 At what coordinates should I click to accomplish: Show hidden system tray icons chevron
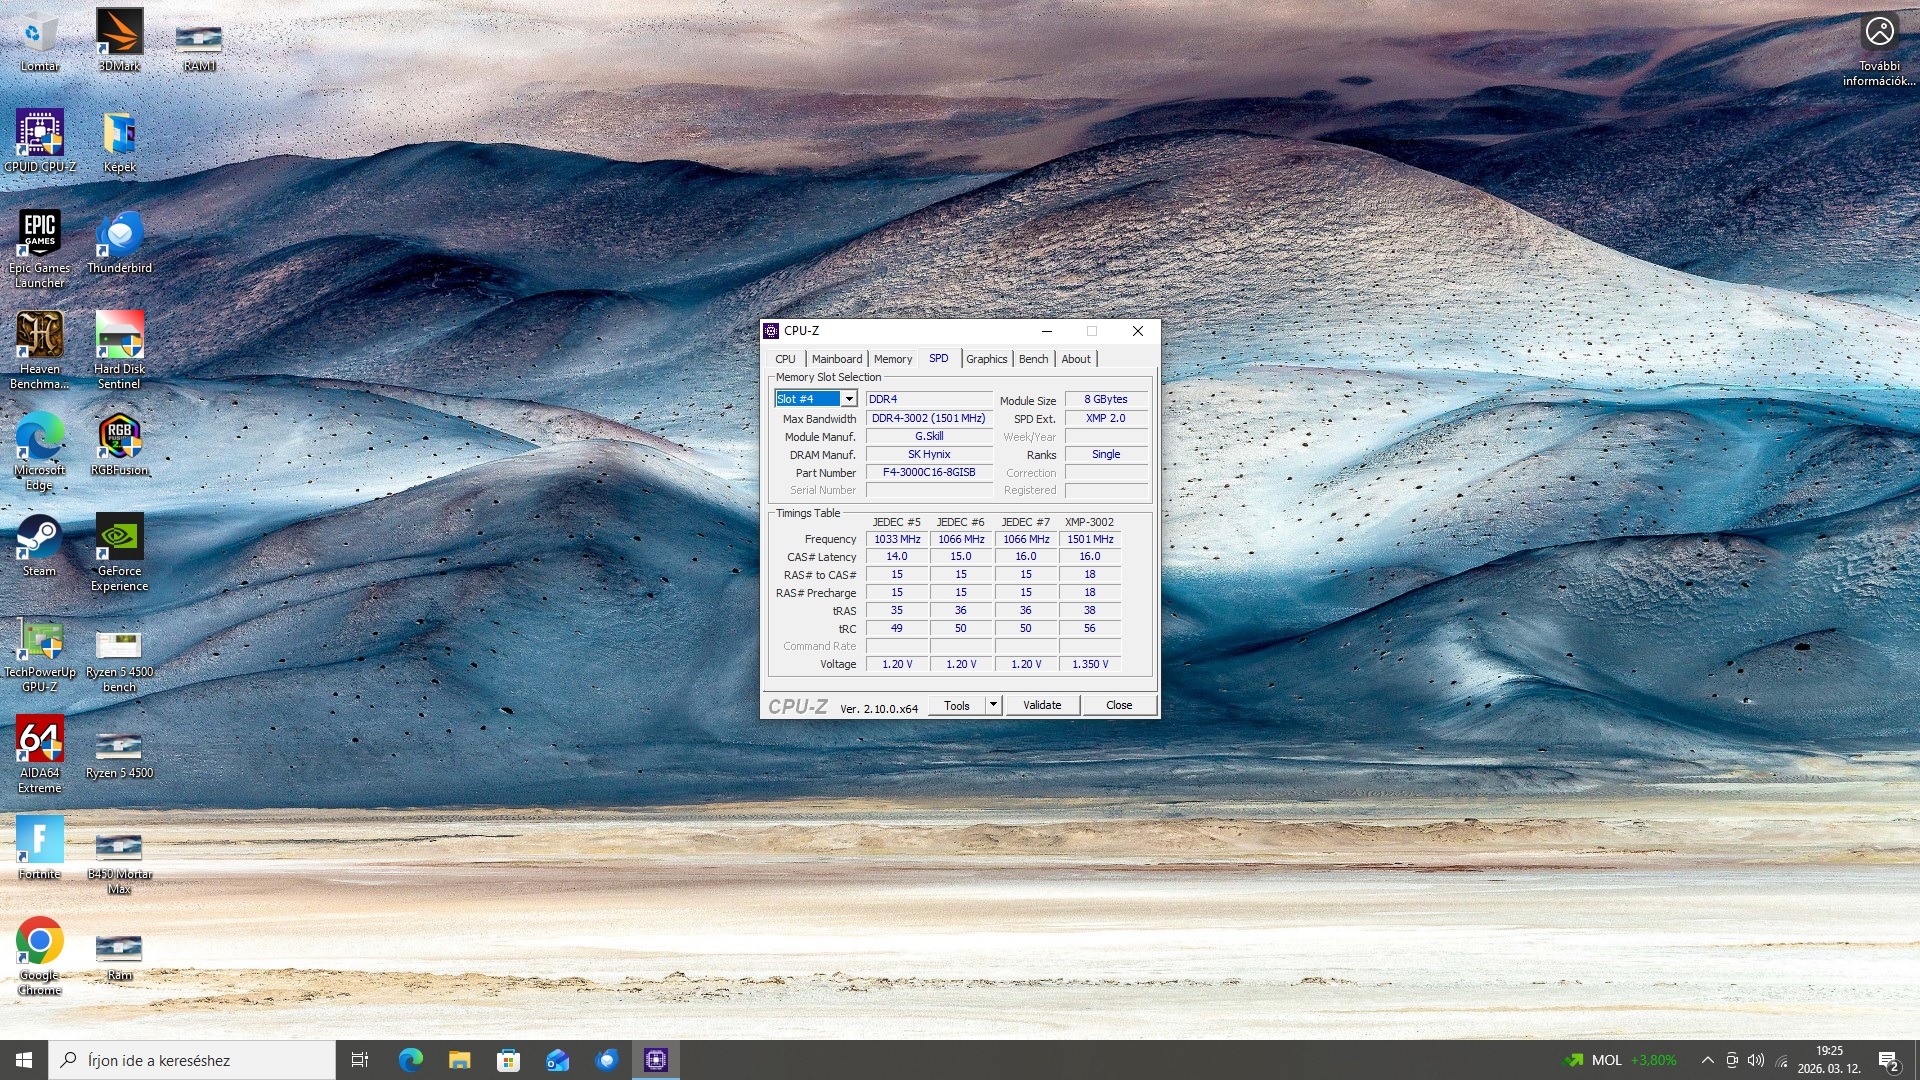[x=1707, y=1060]
